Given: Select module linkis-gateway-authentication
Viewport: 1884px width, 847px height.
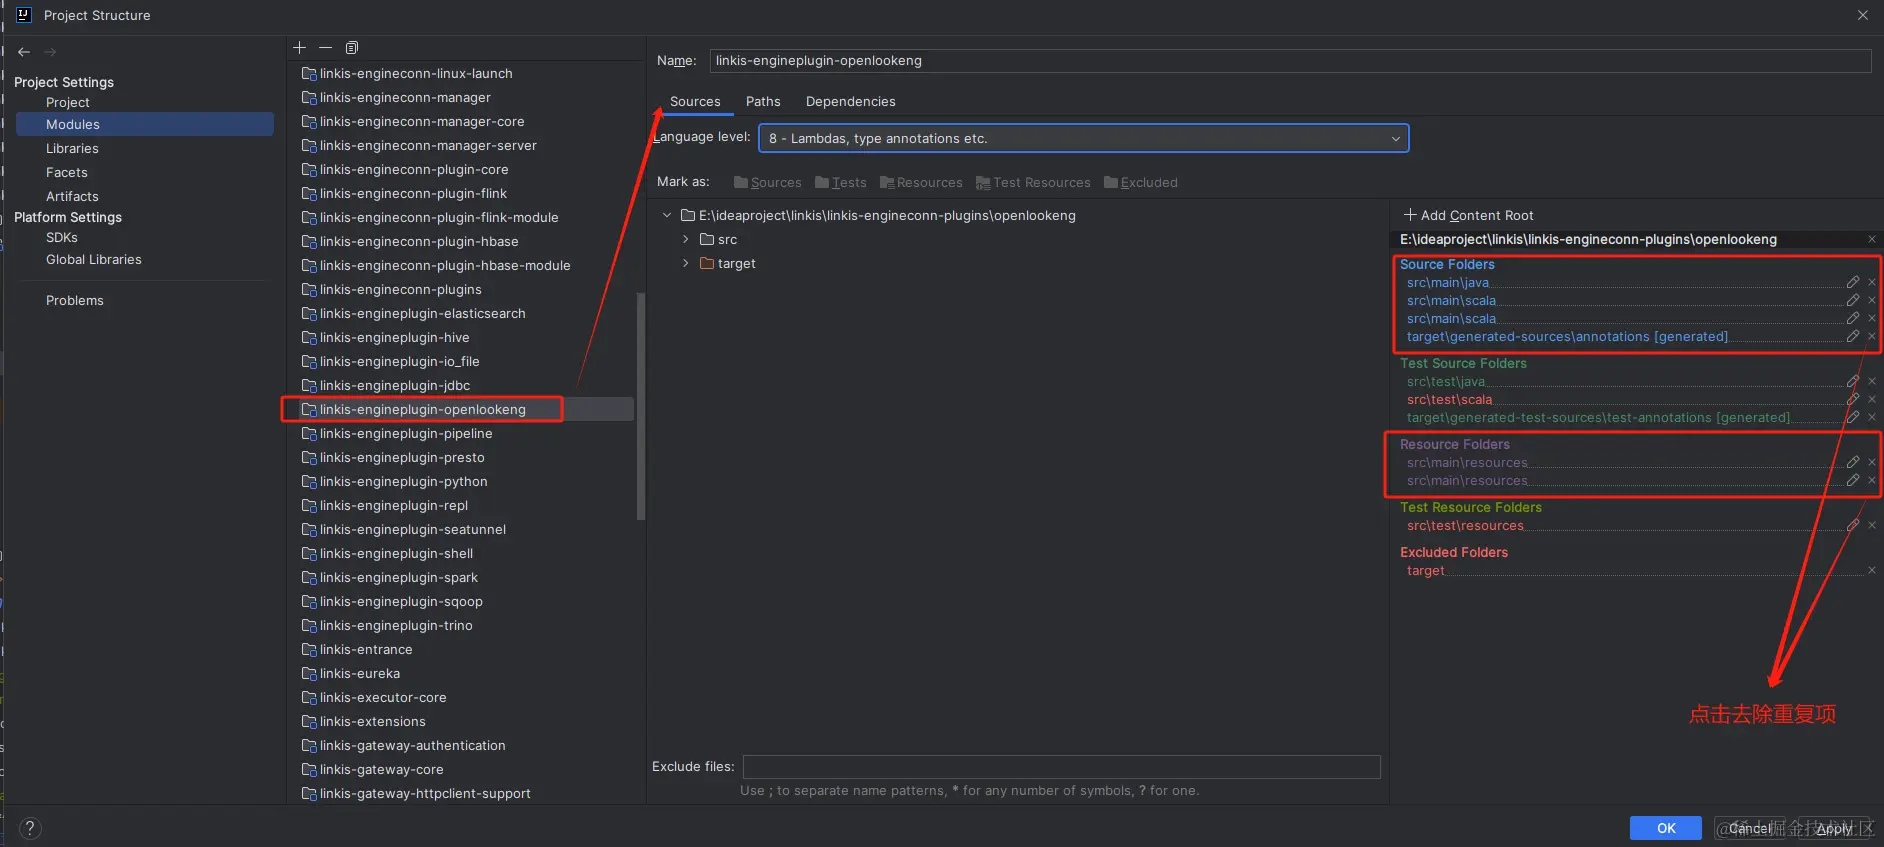Looking at the screenshot, I should (x=412, y=745).
